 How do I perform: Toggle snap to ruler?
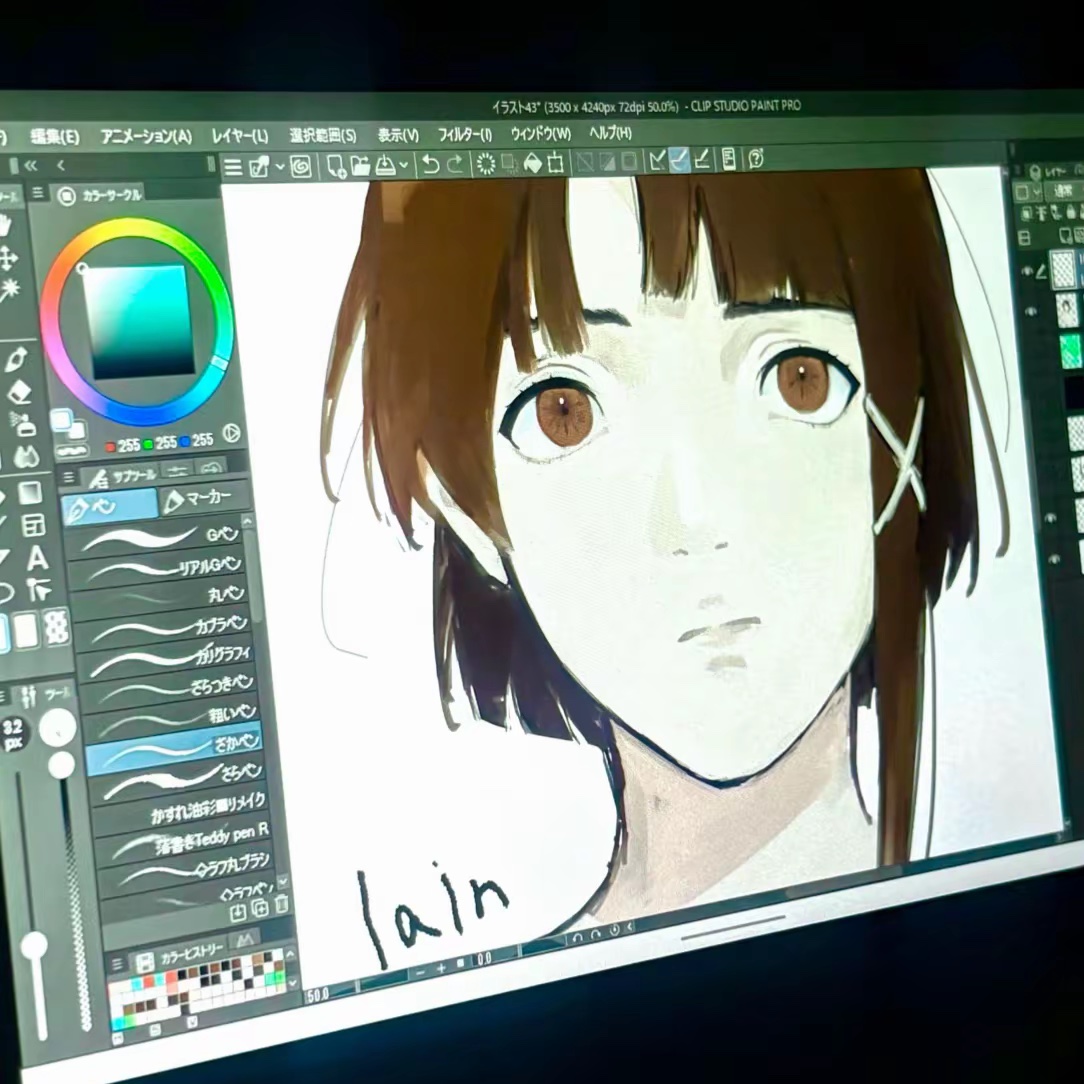click(657, 161)
